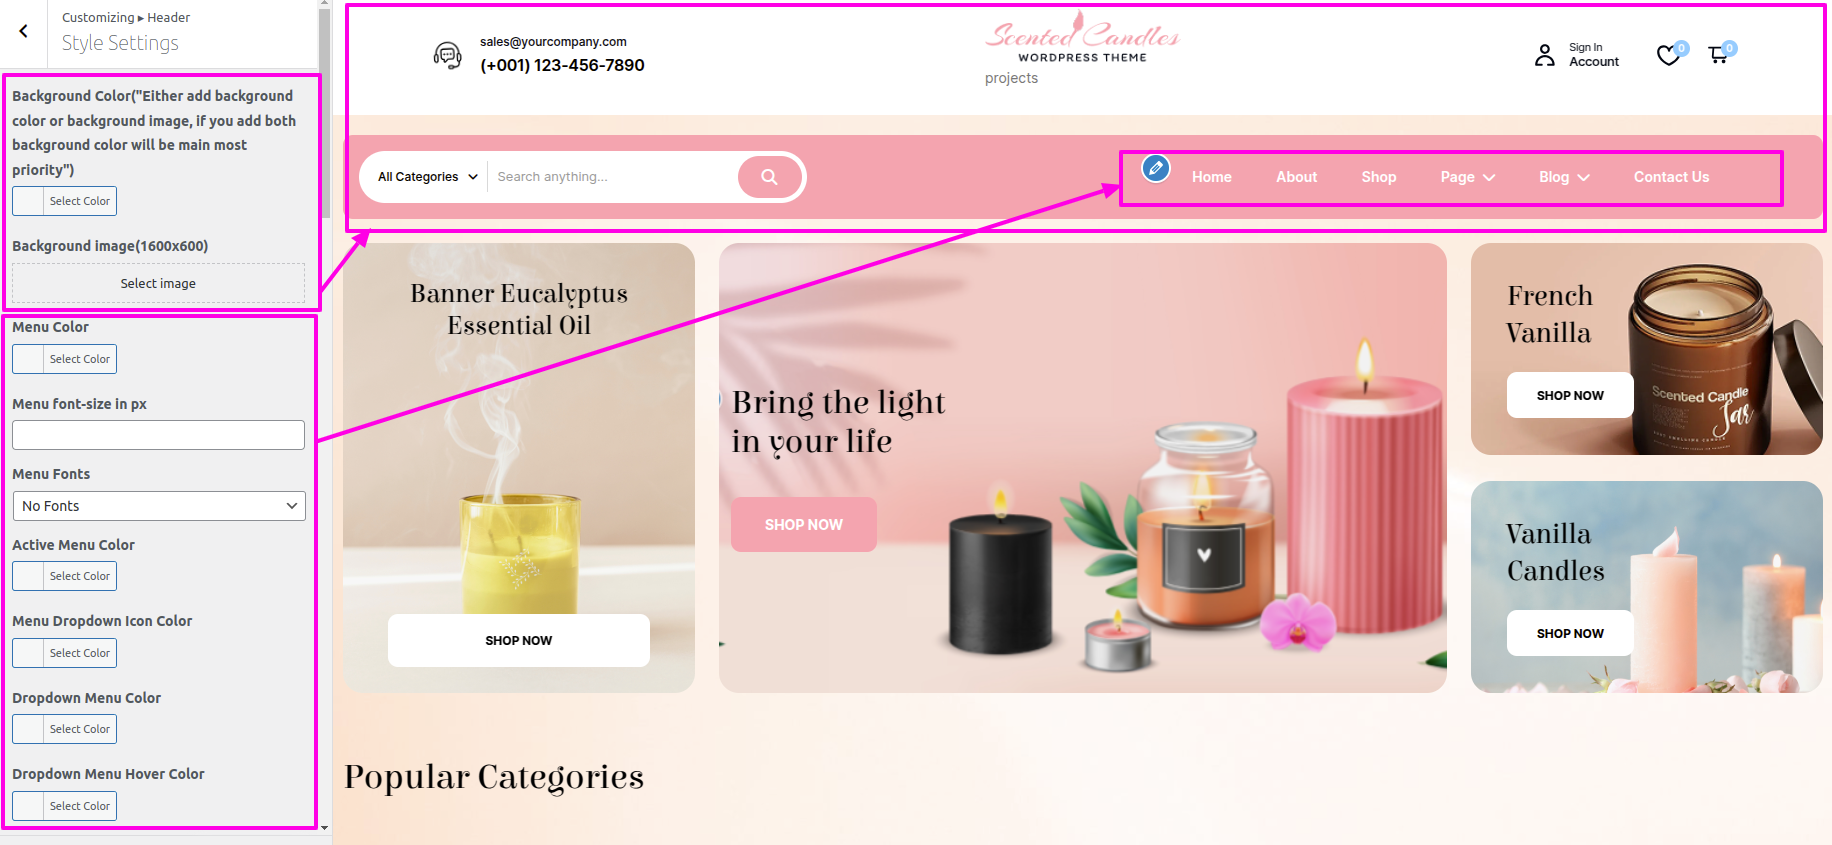
Task: Click the back arrow in customizer header
Action: point(23,31)
